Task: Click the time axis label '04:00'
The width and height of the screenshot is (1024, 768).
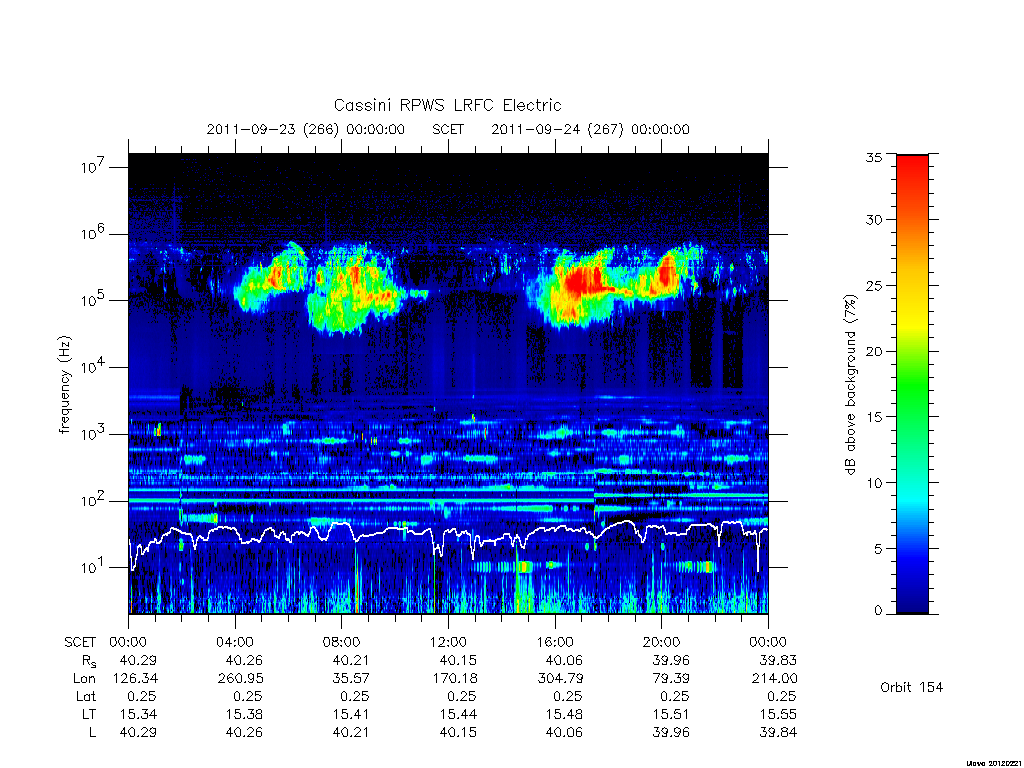Action: tap(234, 642)
